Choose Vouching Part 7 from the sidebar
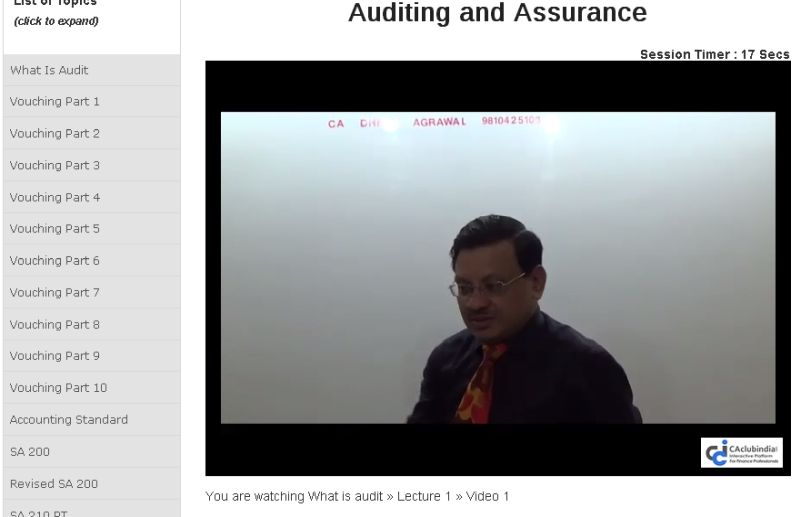Screen dimensions: 800x517 92,292
